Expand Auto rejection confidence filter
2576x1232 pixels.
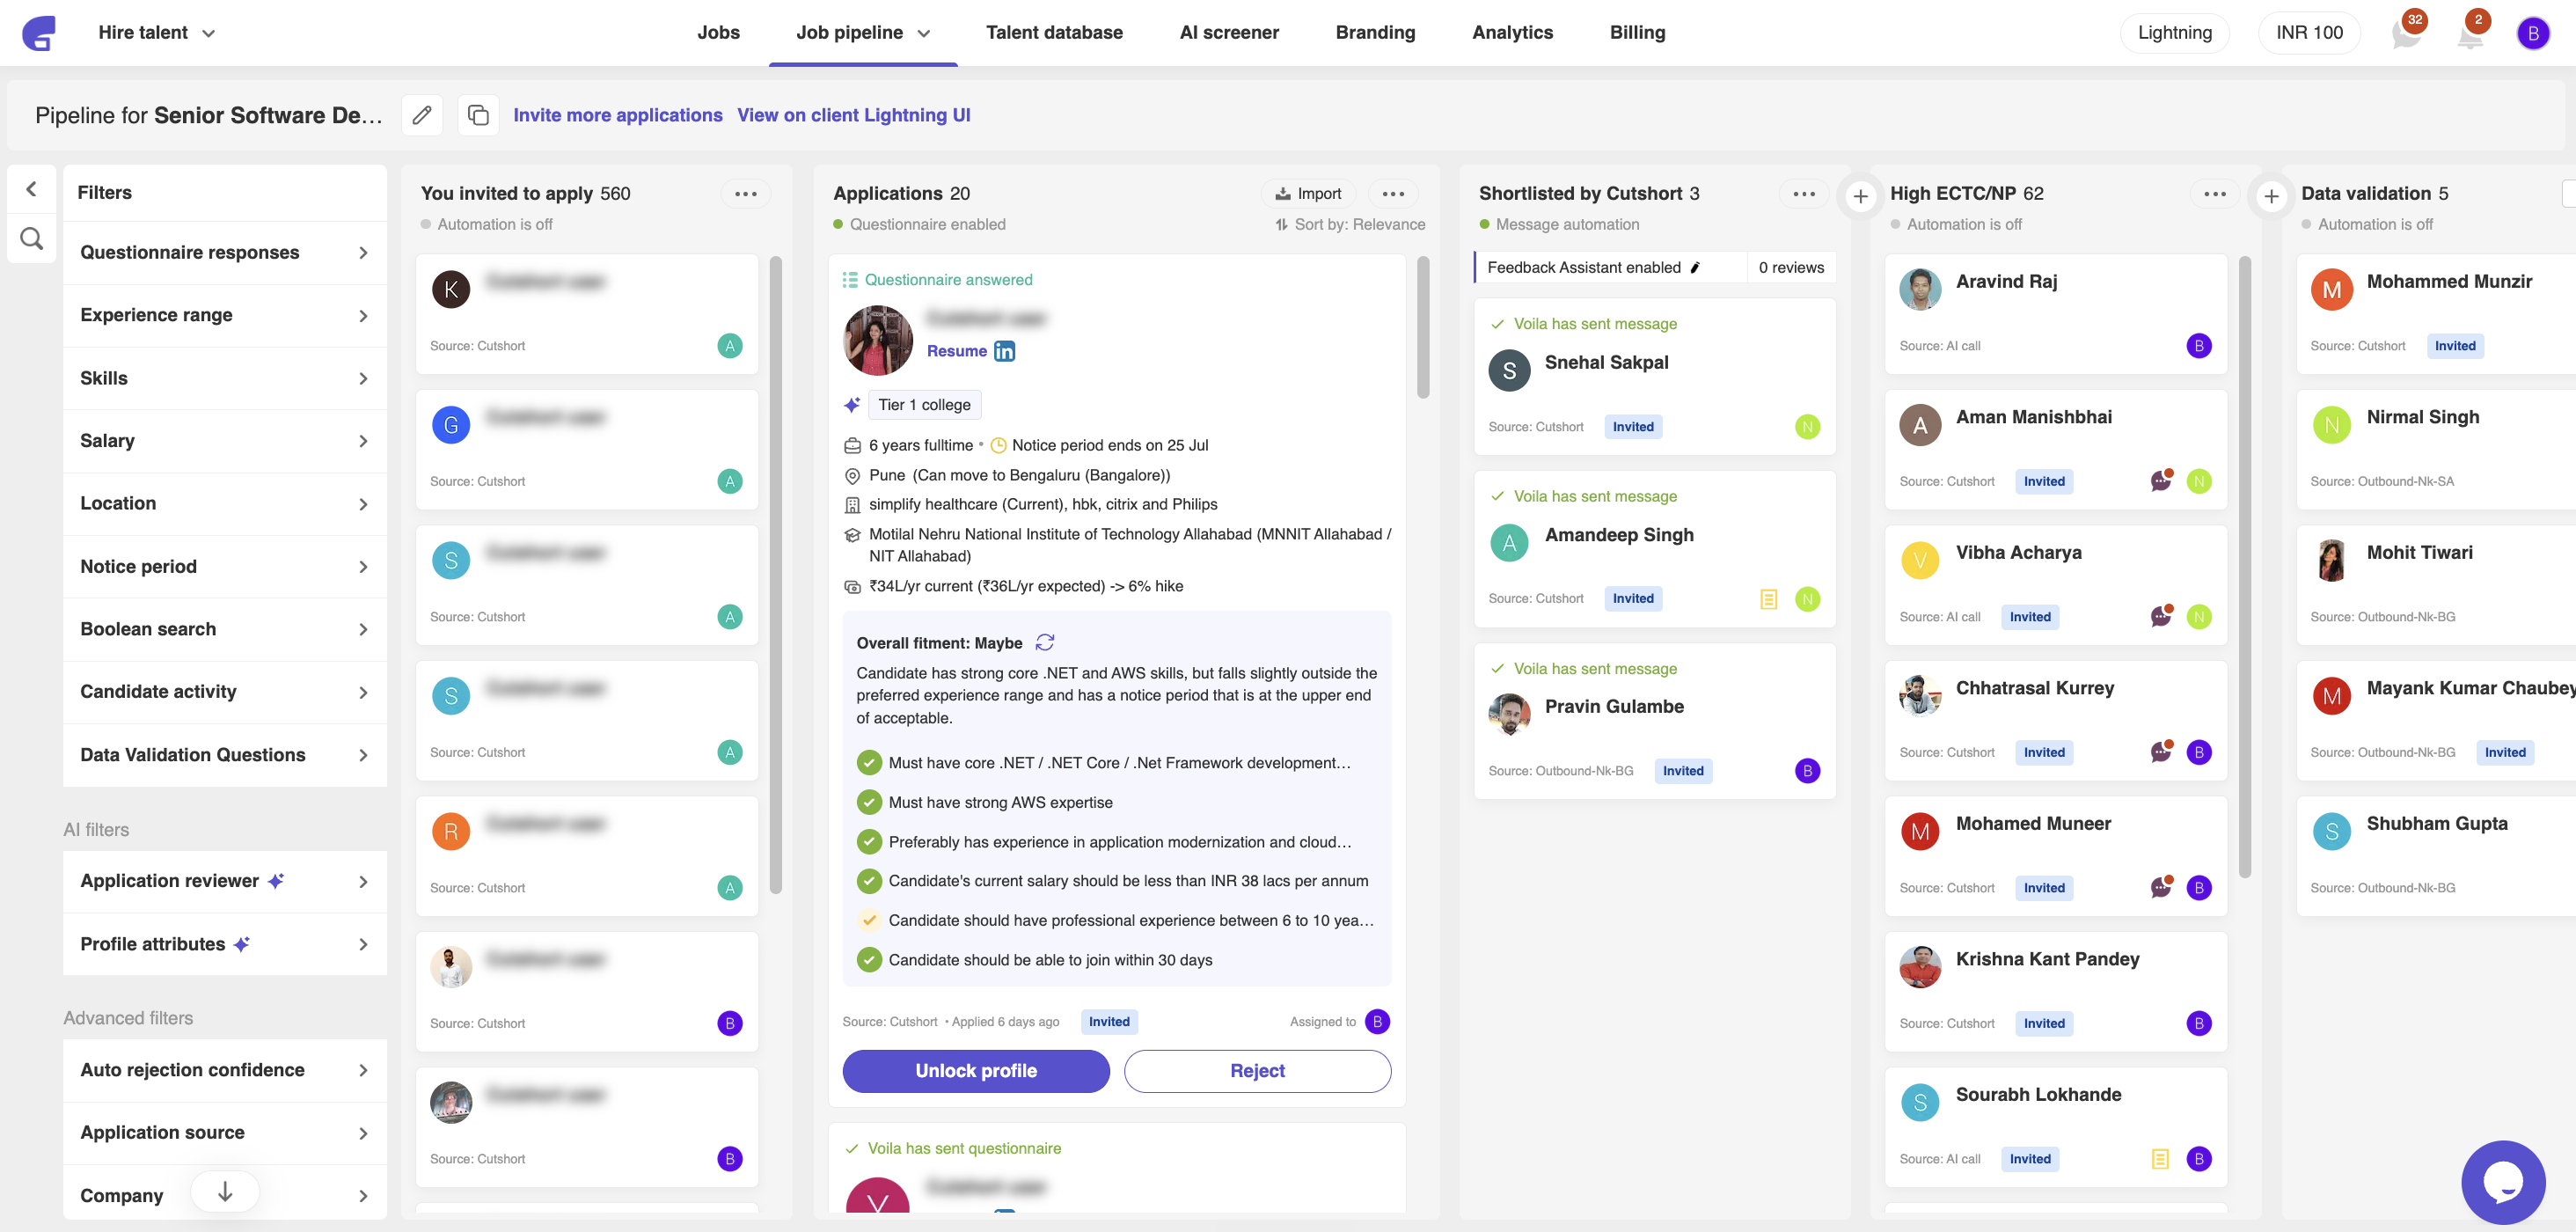pyautogui.click(x=225, y=1070)
